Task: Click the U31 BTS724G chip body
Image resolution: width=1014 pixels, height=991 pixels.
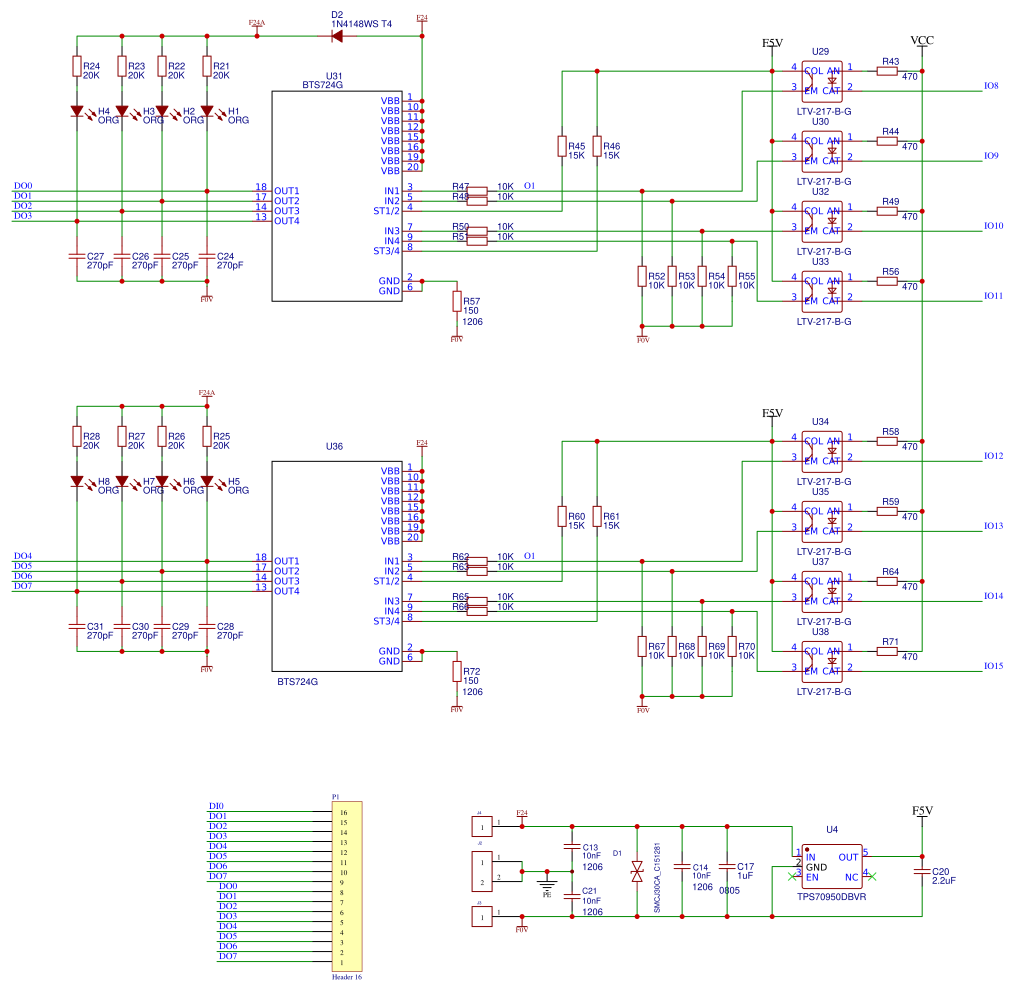Action: coord(337,196)
